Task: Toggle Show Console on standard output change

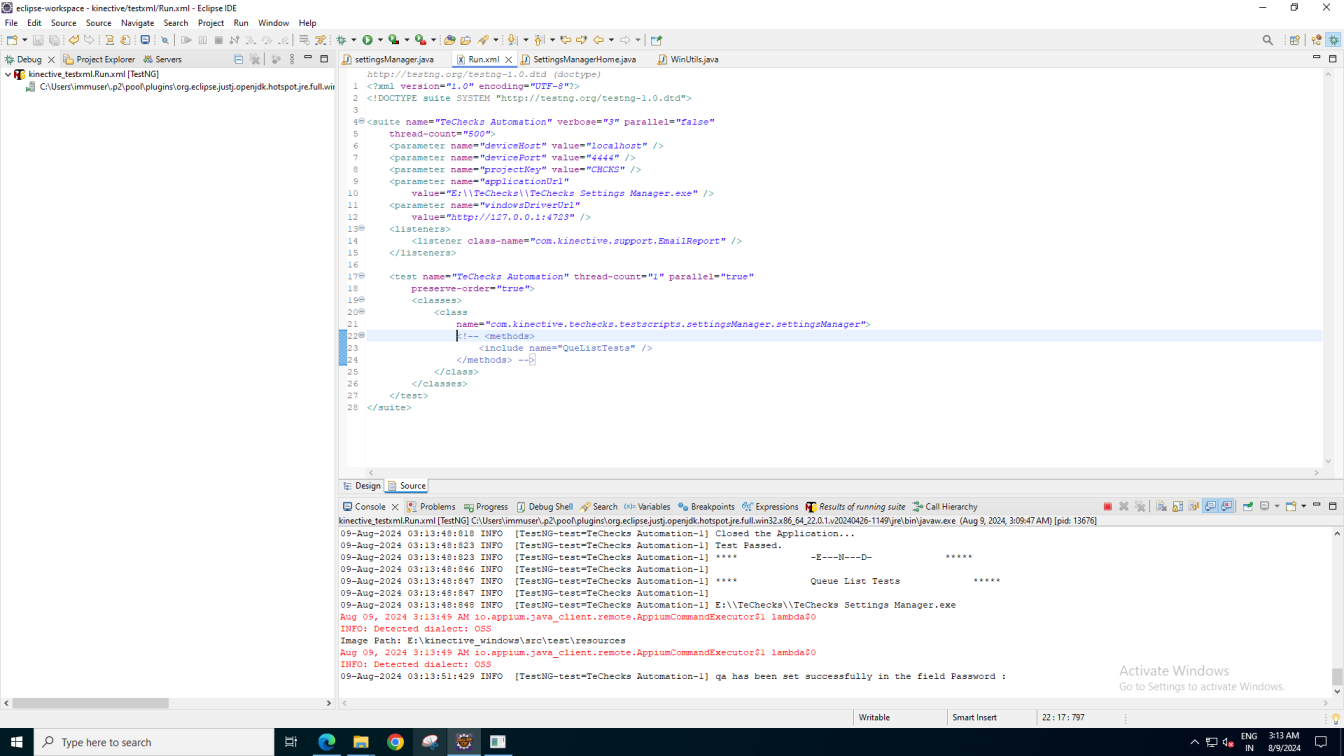Action: (x=1210, y=507)
